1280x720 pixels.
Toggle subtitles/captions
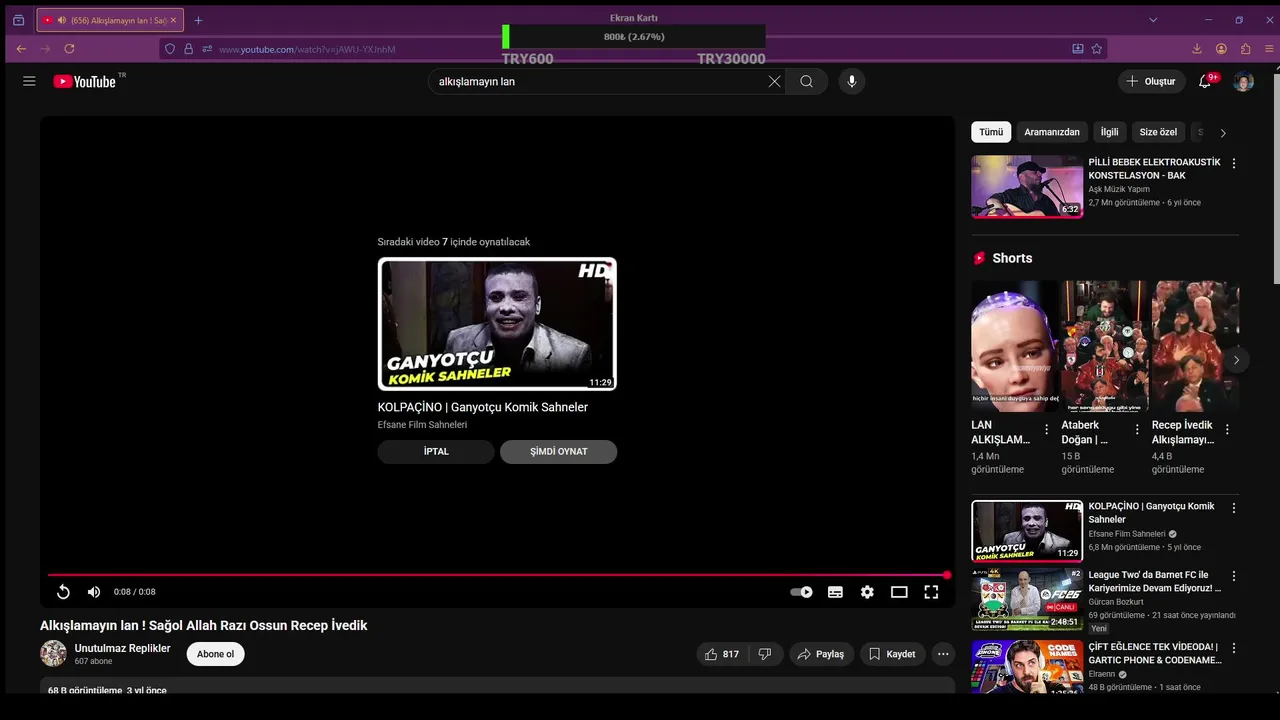point(835,592)
